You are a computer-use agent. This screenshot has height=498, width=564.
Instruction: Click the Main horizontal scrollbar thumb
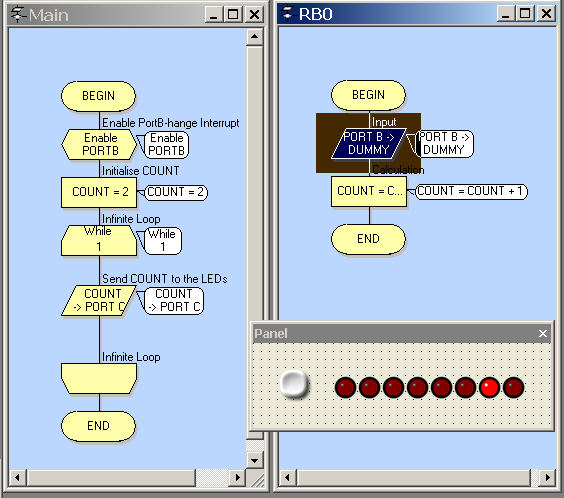[x=111, y=478]
